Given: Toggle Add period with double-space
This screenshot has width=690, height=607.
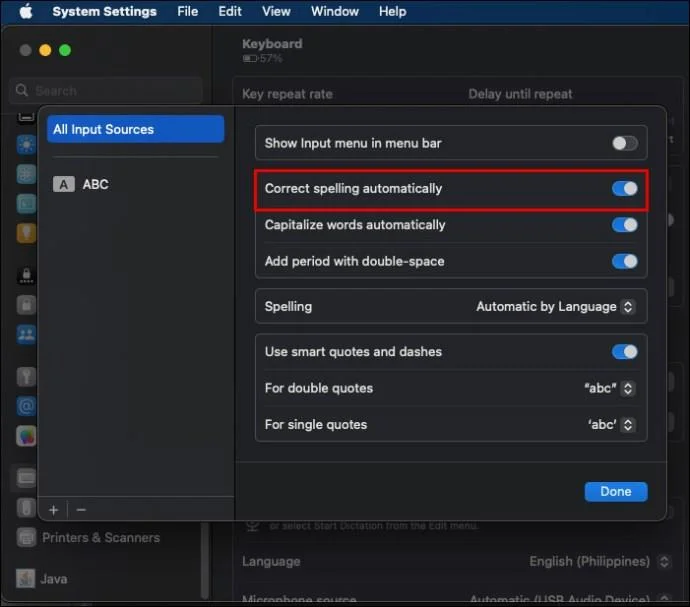Looking at the screenshot, I should pyautogui.click(x=624, y=261).
